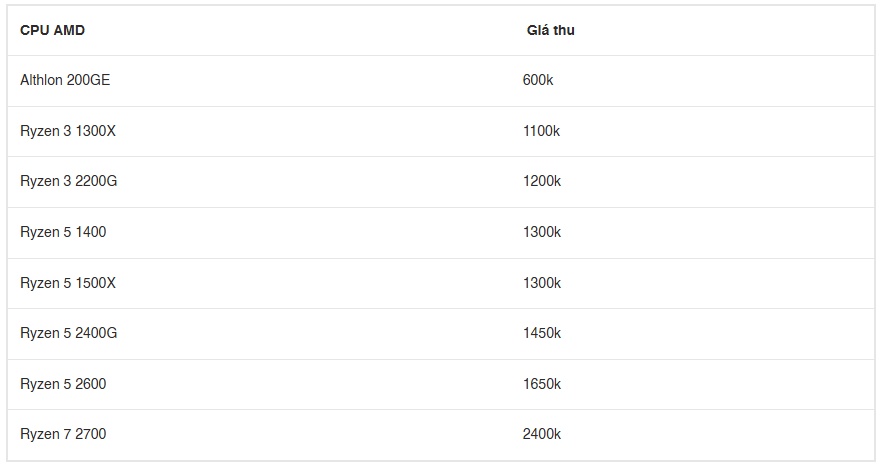Select the 1450k price value
882x467 pixels.
[542, 333]
